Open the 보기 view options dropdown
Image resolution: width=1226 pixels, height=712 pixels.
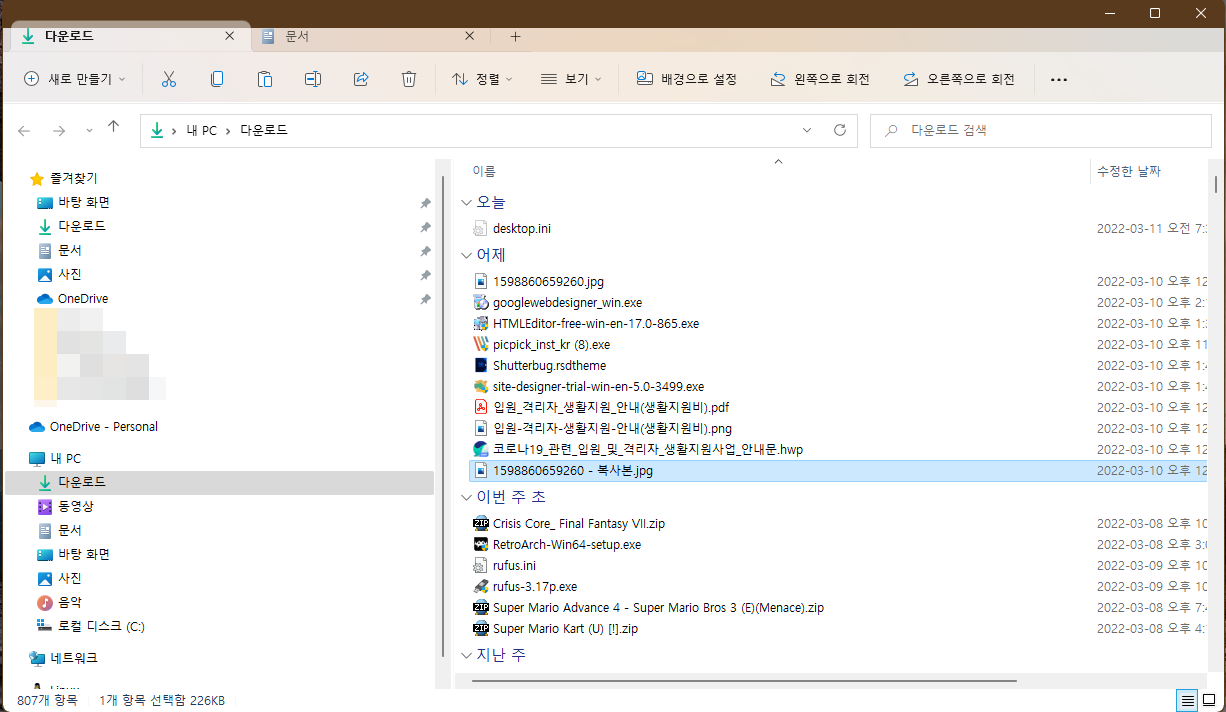[x=570, y=79]
